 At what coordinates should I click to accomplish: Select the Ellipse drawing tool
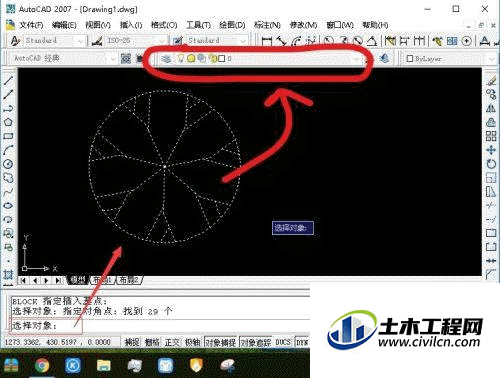(x=8, y=205)
